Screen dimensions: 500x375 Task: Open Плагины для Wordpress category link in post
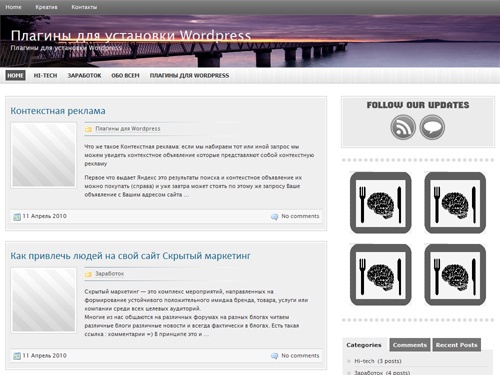point(128,129)
